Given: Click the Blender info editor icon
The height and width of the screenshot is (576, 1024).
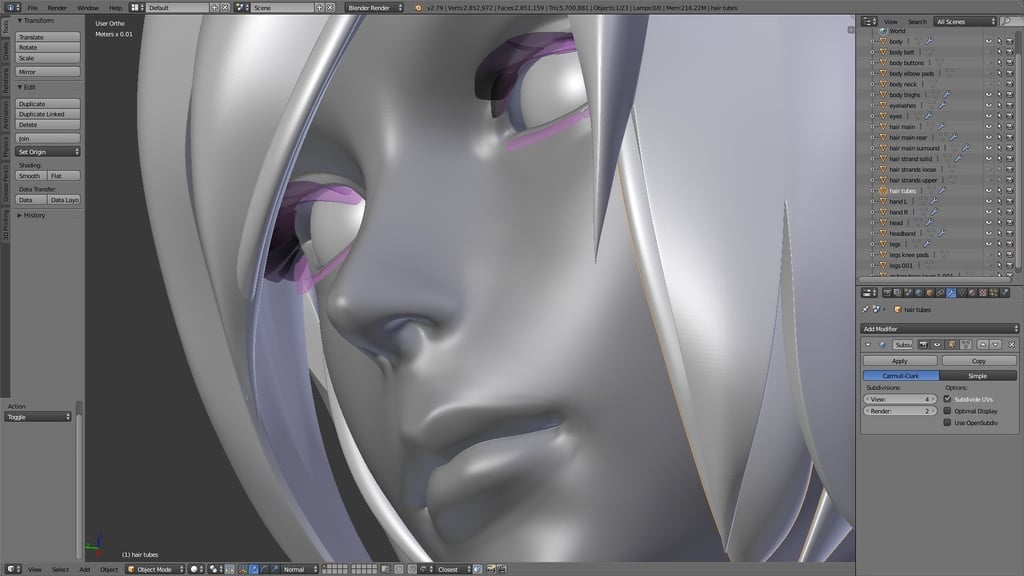Looking at the screenshot, I should [12, 7].
